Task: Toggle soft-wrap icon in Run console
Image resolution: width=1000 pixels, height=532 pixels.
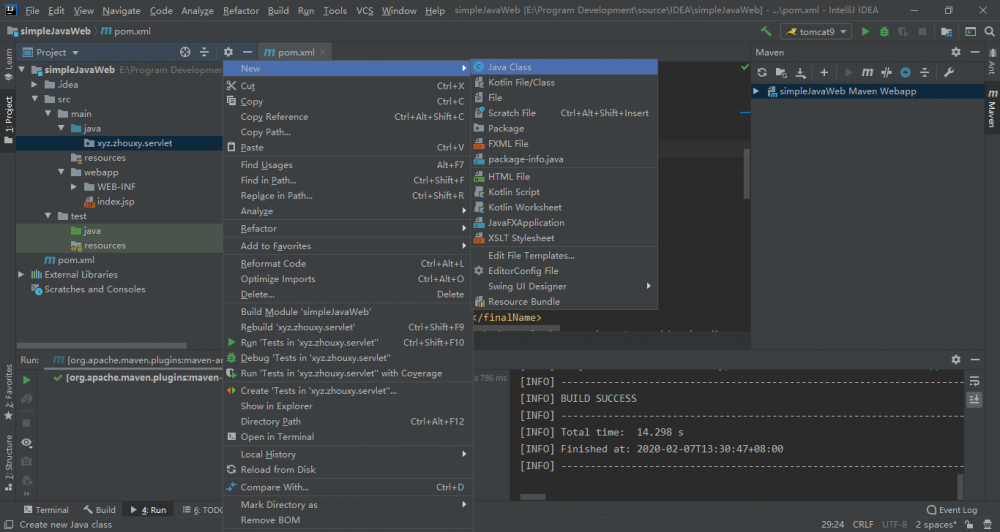Action: point(974,381)
